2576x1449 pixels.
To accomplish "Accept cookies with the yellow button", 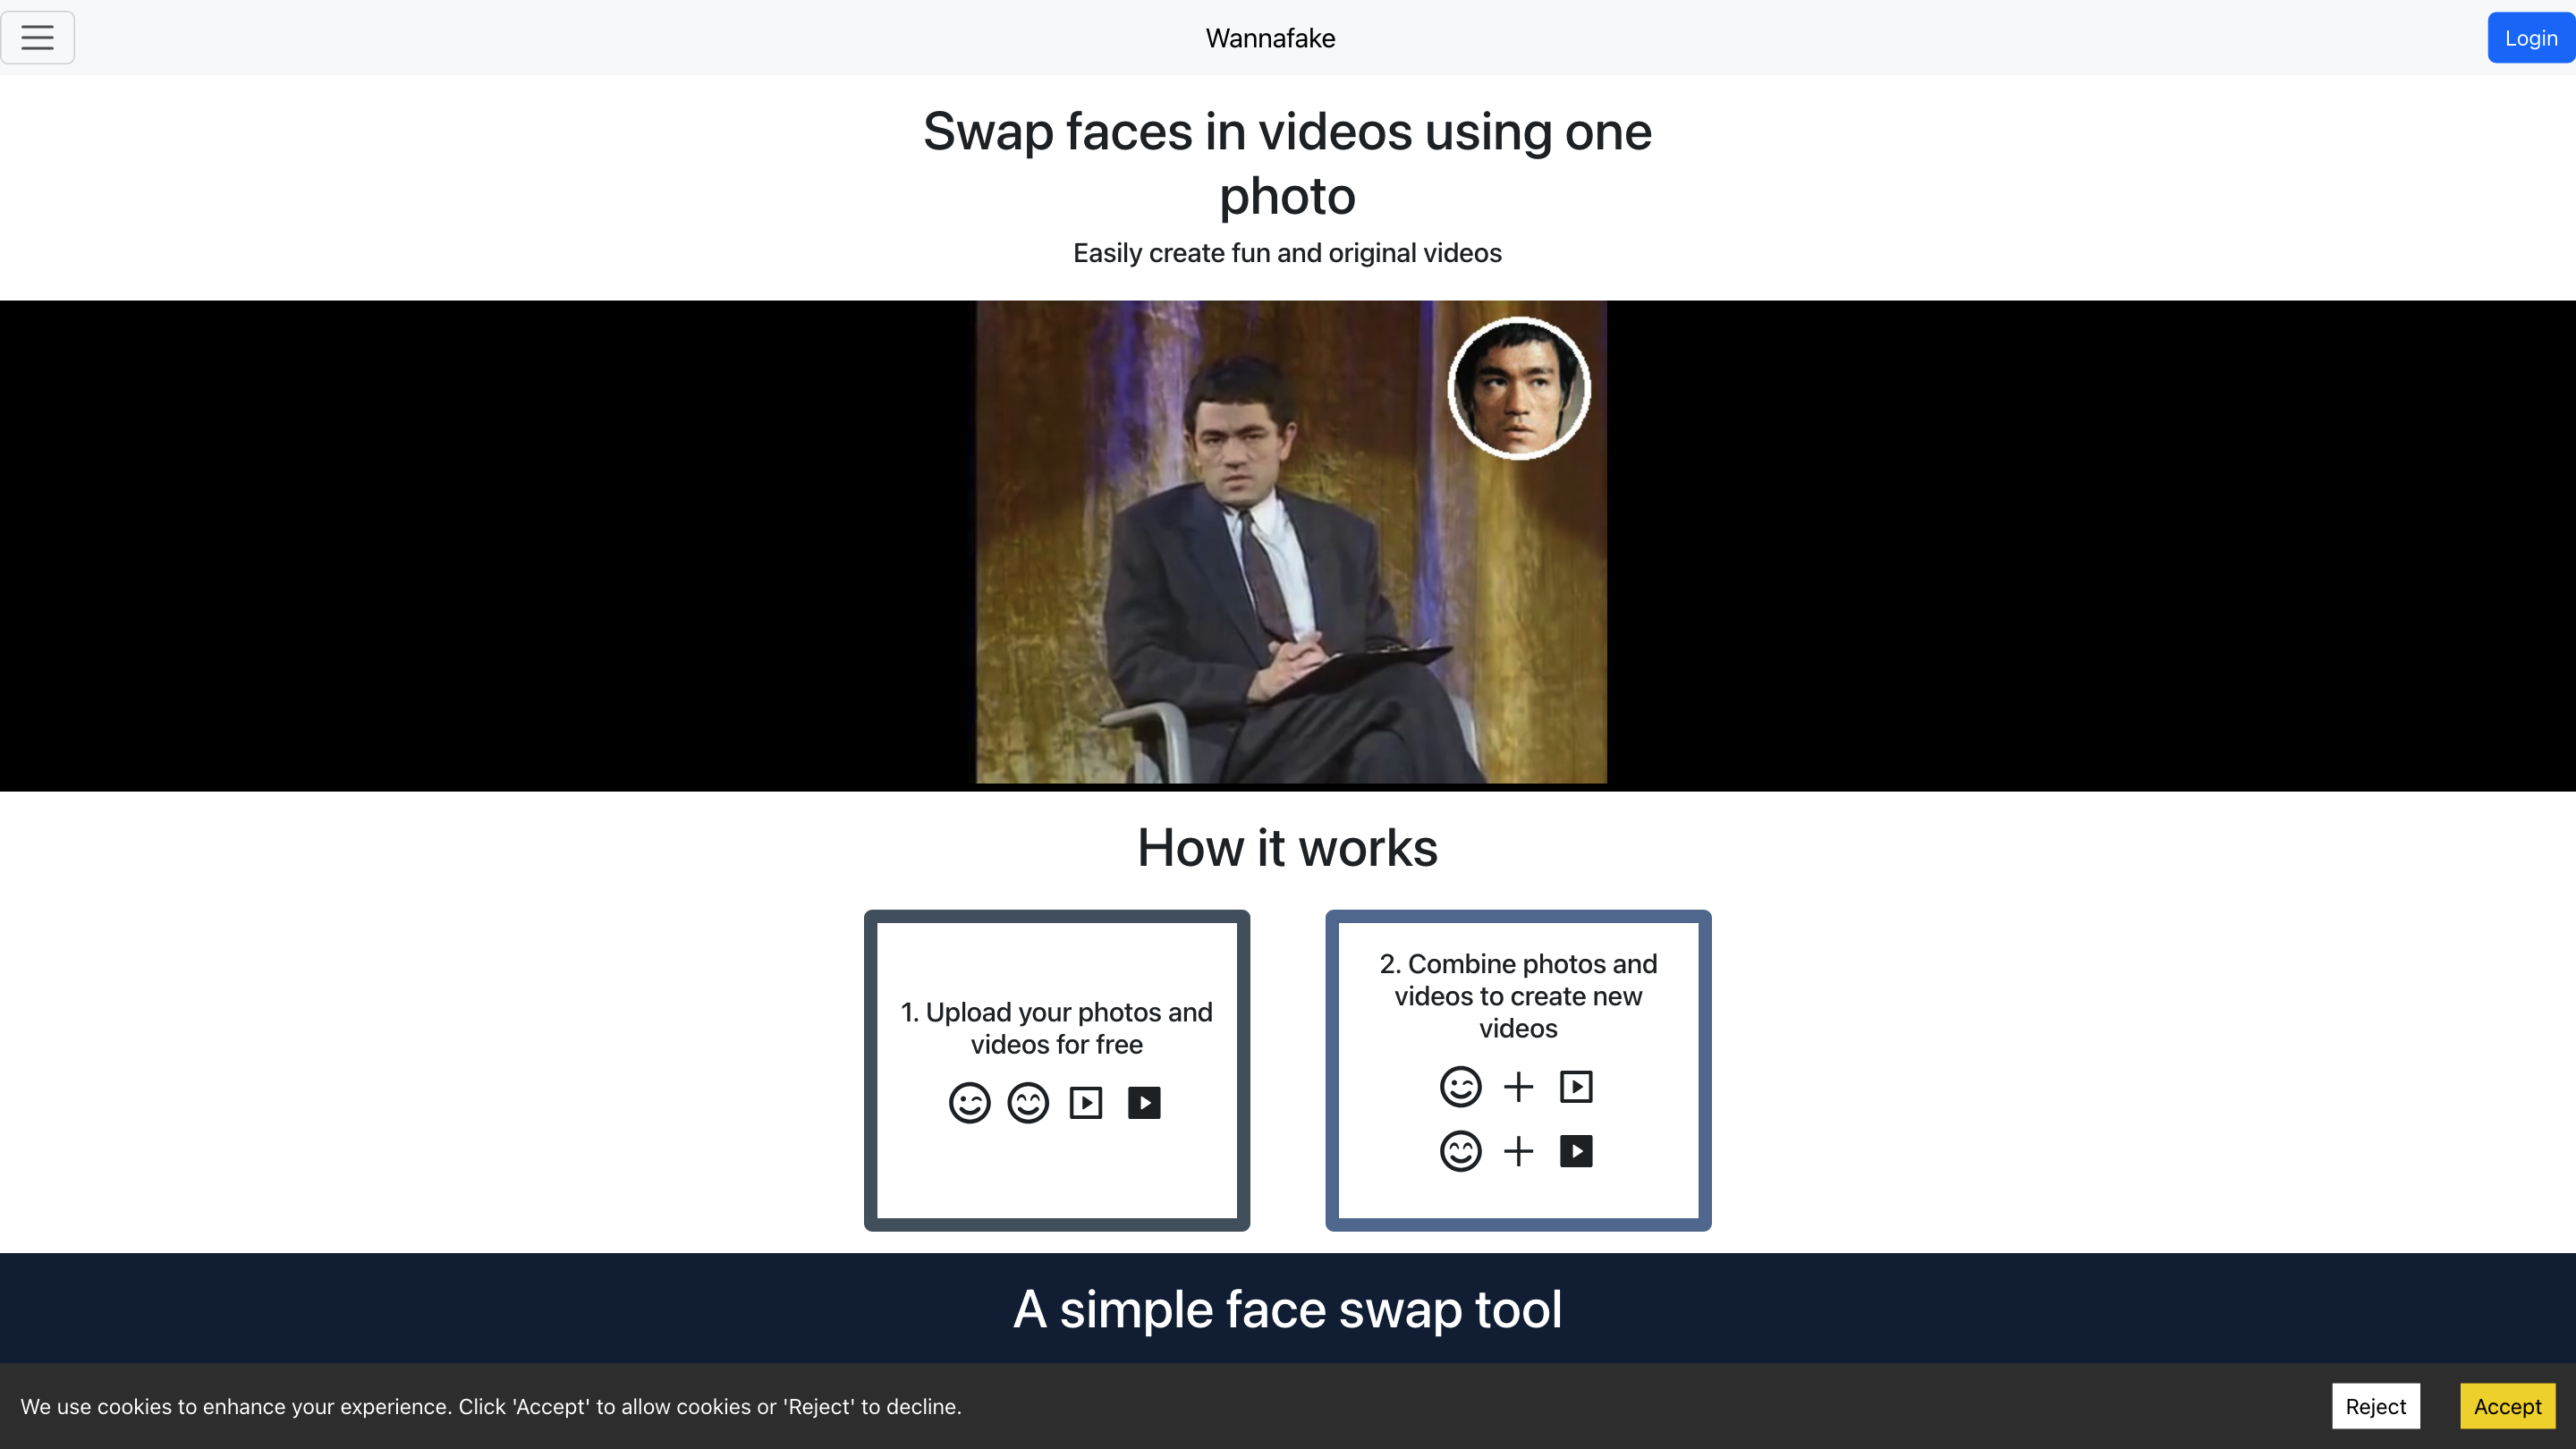I will [x=2507, y=1406].
